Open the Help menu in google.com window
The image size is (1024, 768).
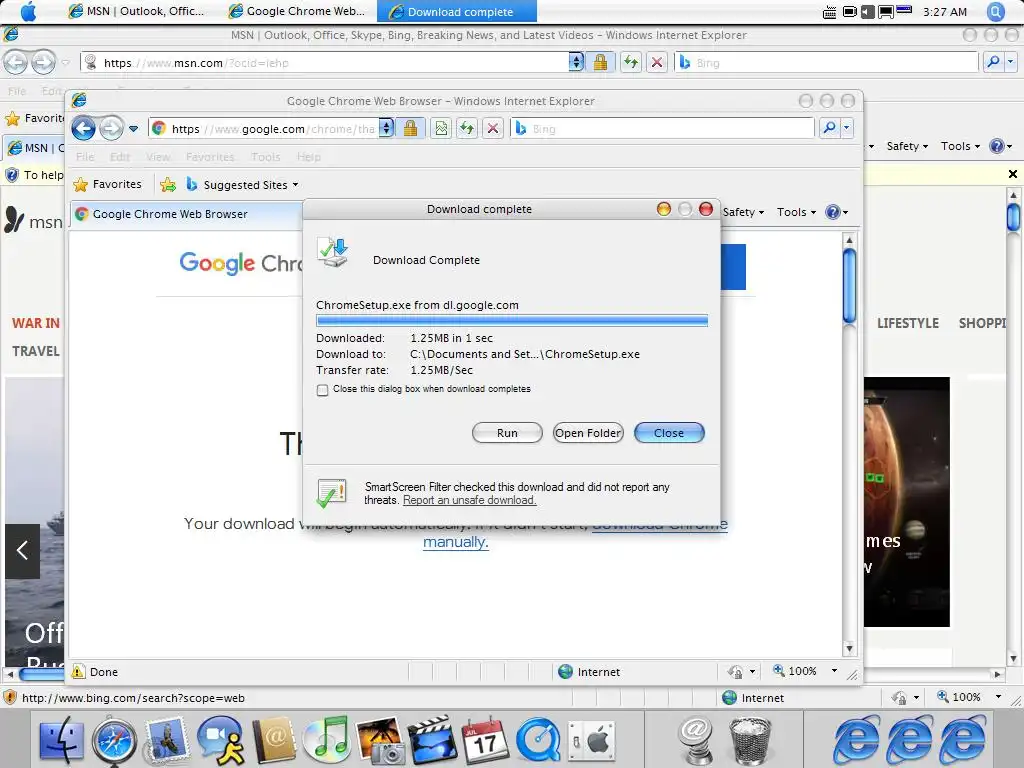308,157
